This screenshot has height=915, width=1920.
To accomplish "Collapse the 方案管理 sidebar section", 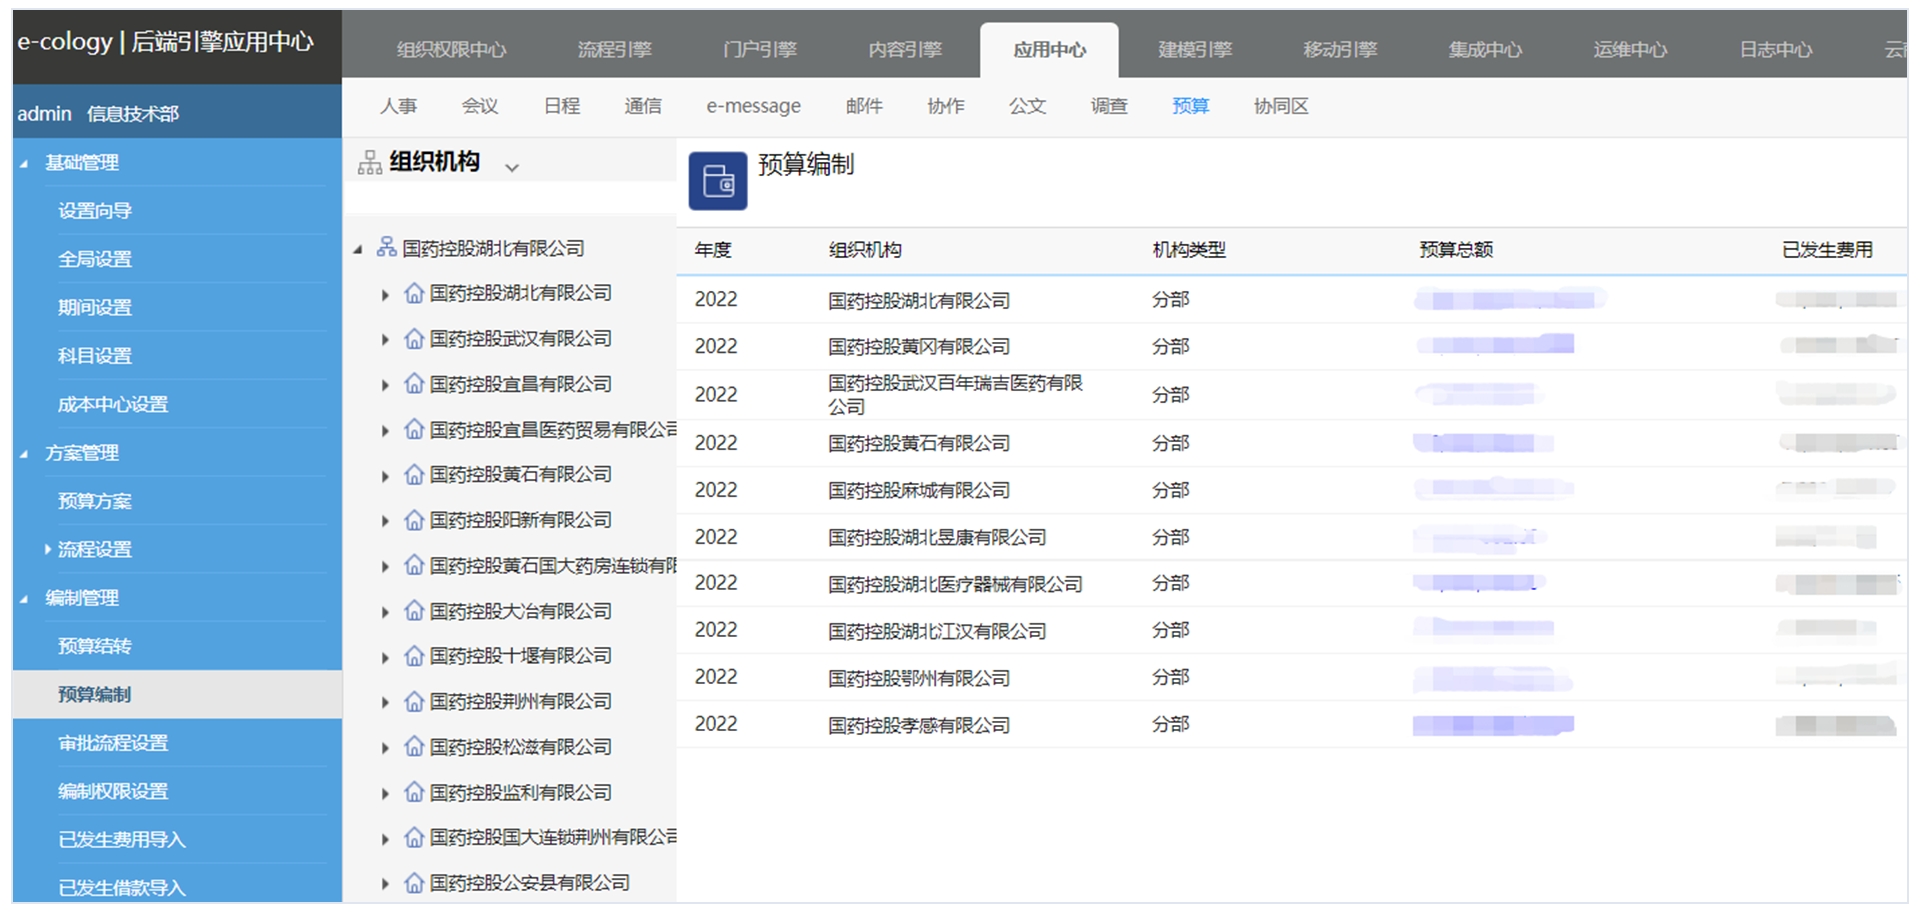I will [x=24, y=454].
